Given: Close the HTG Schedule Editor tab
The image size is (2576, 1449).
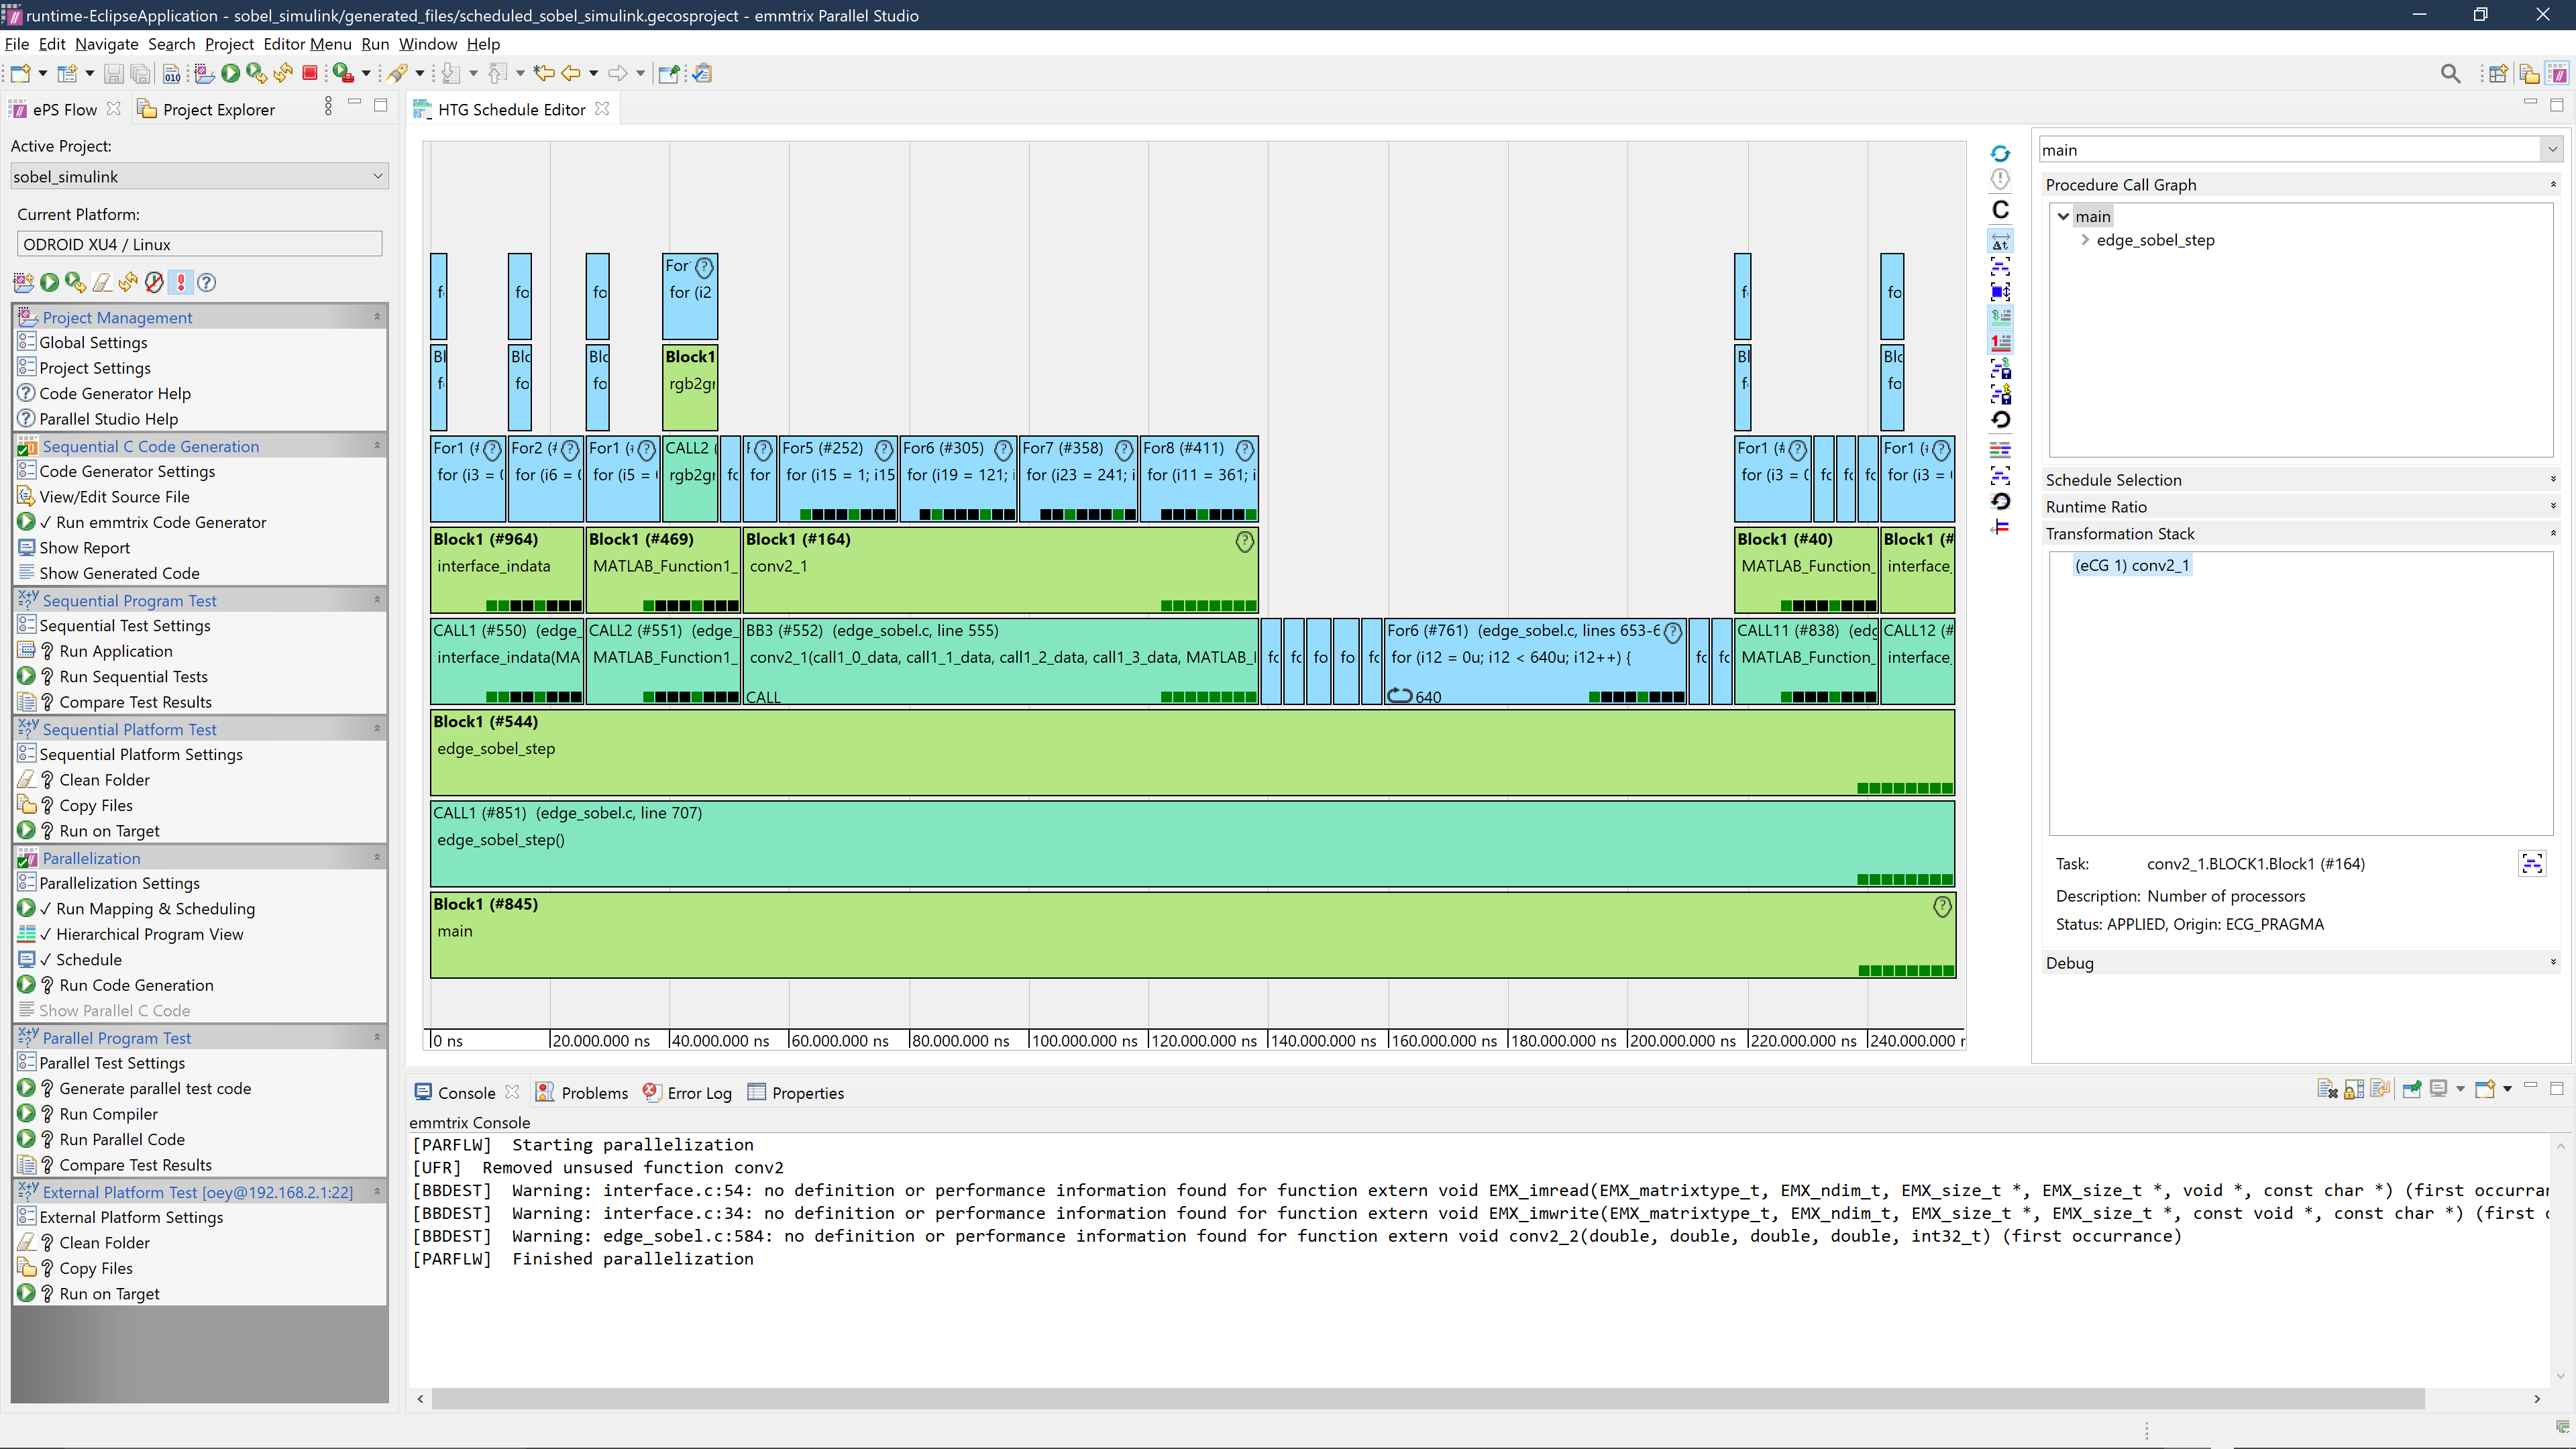Looking at the screenshot, I should [x=602, y=109].
